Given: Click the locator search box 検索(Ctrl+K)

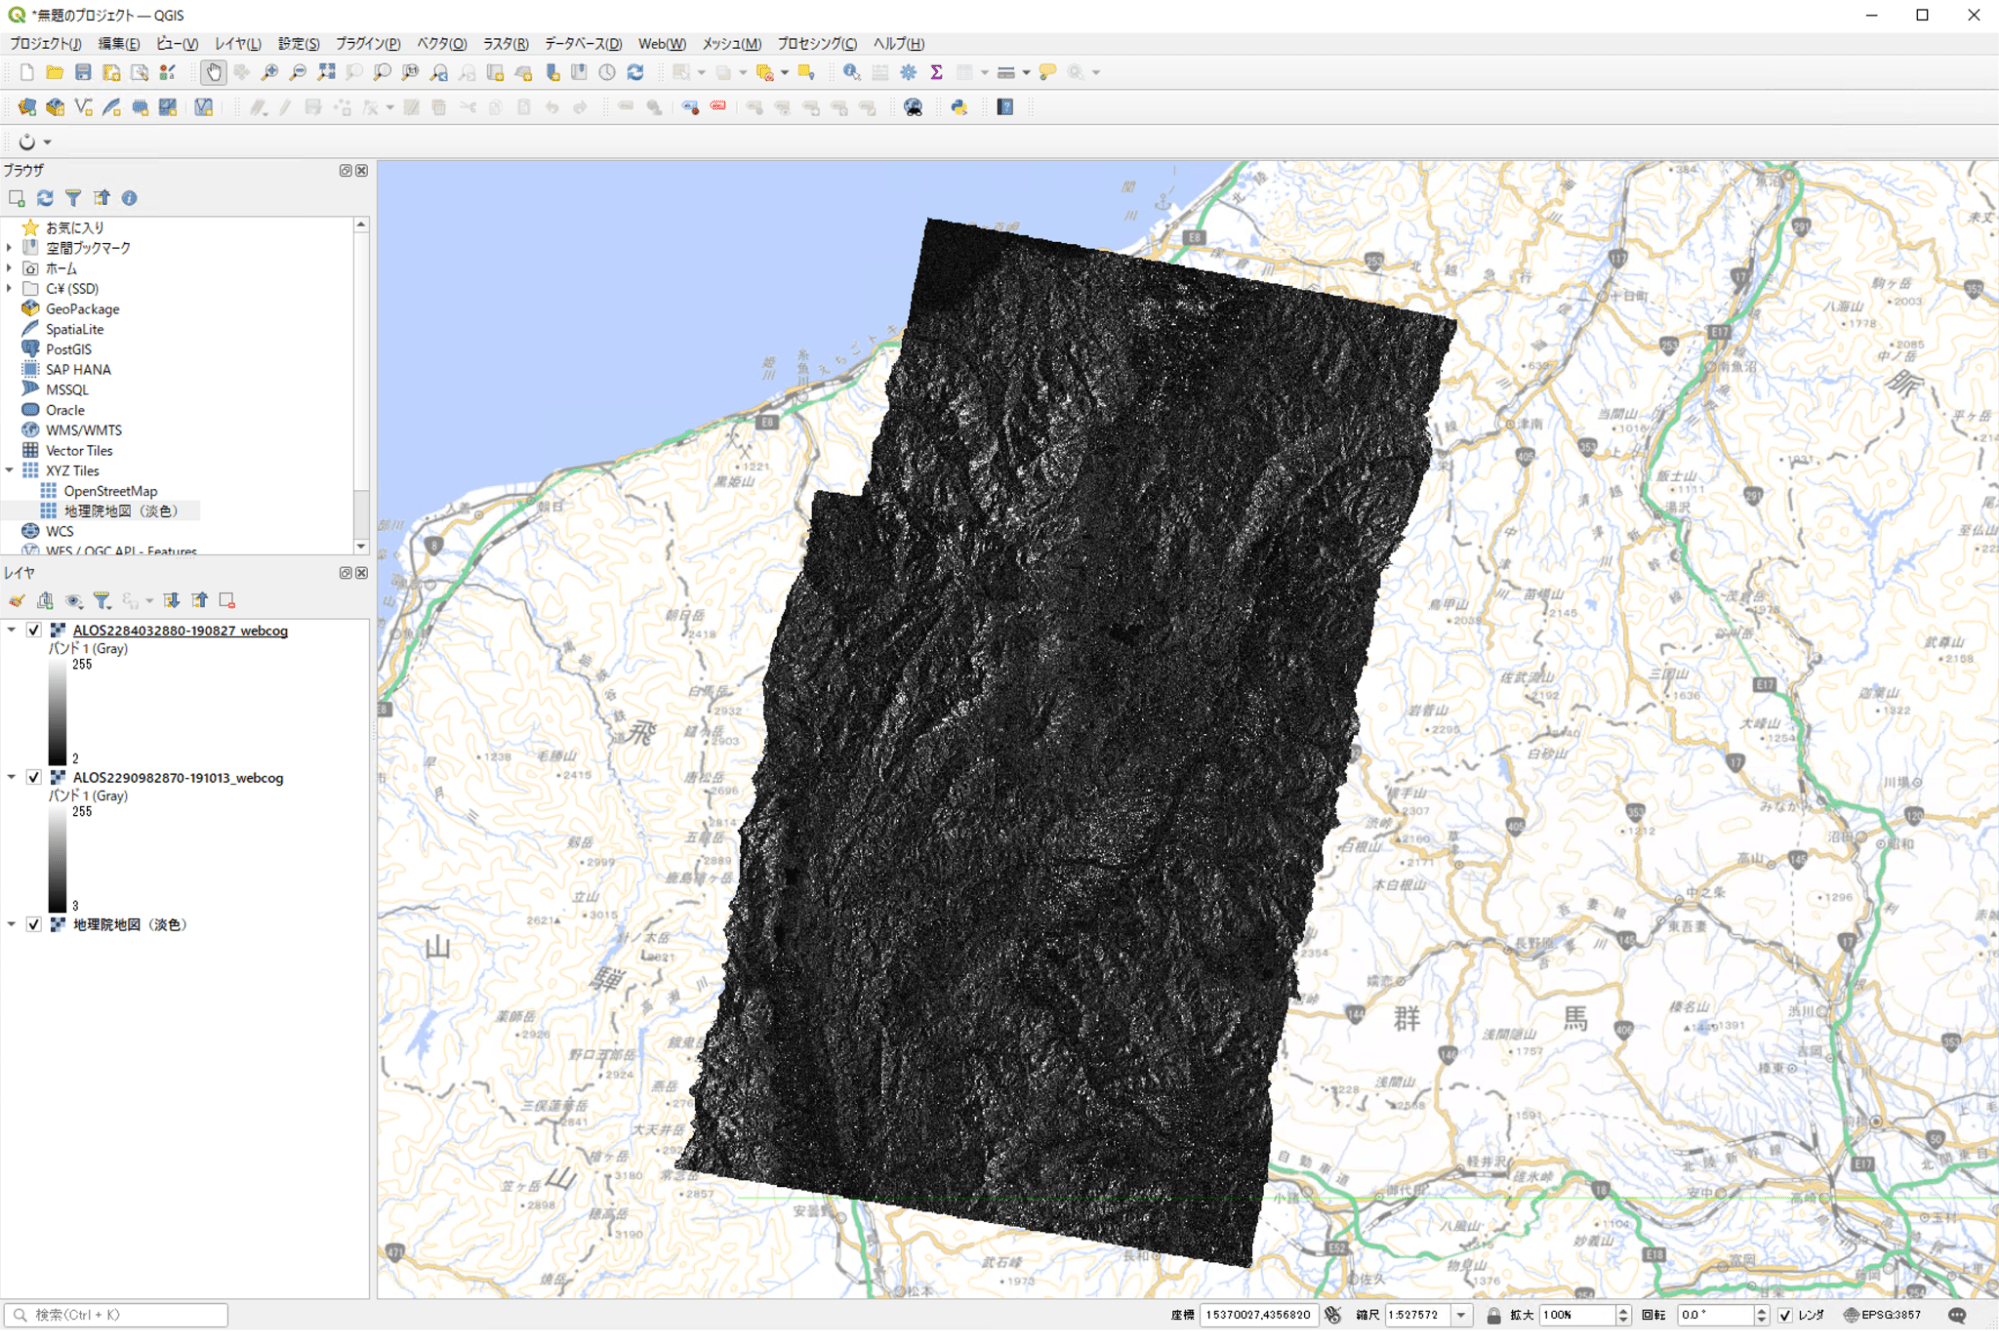Looking at the screenshot, I should pyautogui.click(x=116, y=1315).
